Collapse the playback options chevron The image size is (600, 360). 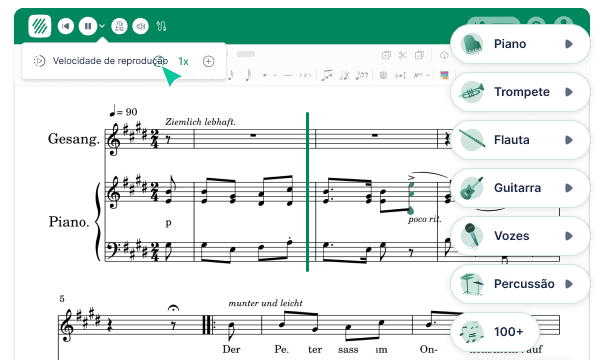click(102, 26)
